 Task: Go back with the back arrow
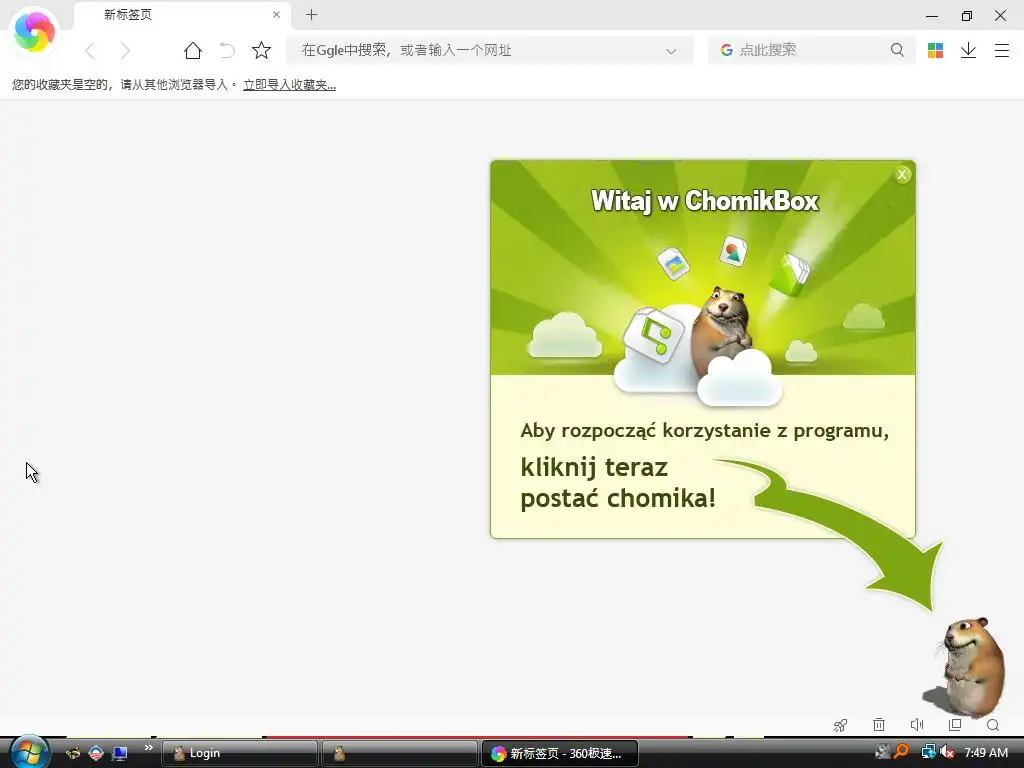click(x=91, y=50)
